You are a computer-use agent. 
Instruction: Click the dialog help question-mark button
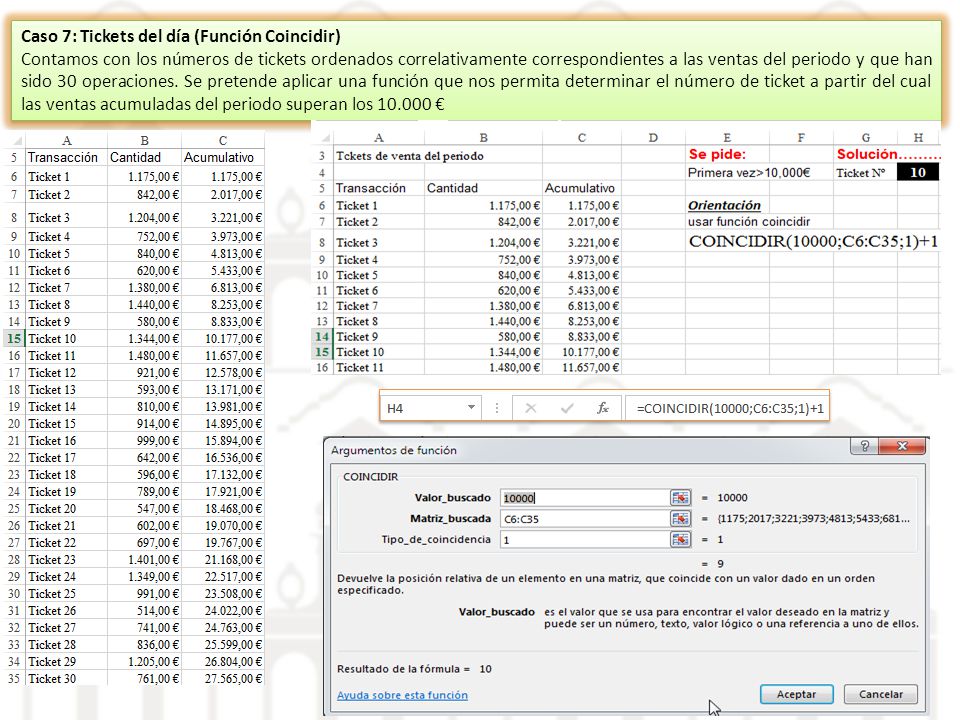864,446
